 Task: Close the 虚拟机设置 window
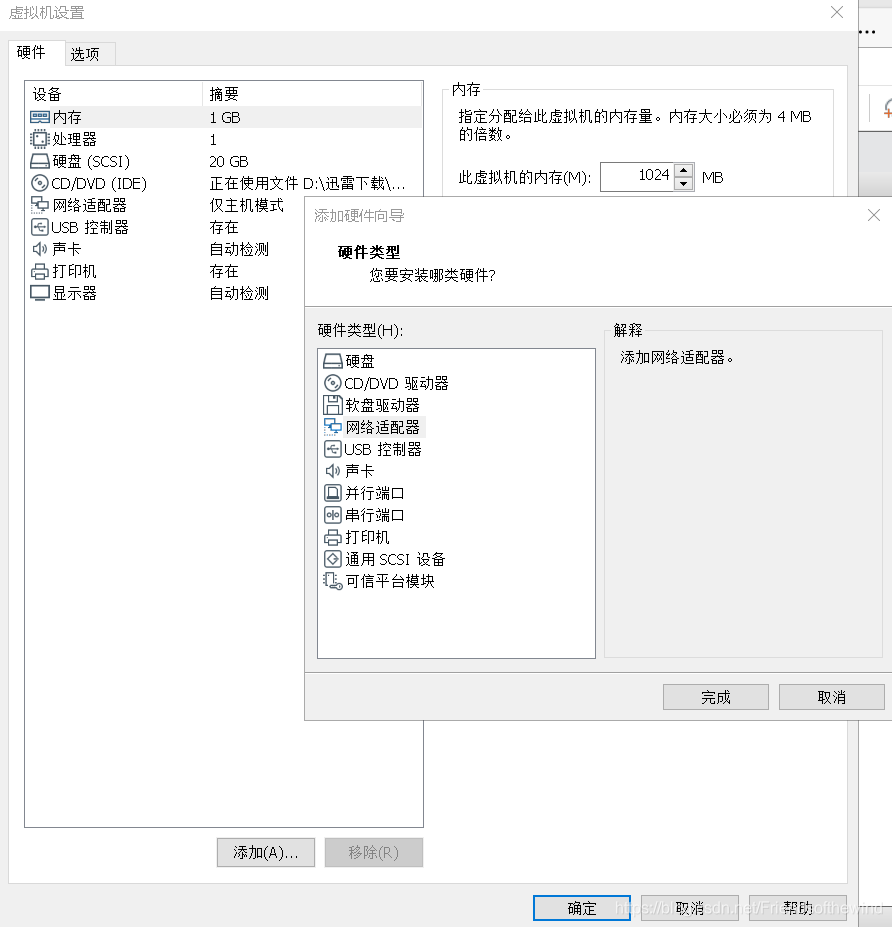(x=836, y=12)
